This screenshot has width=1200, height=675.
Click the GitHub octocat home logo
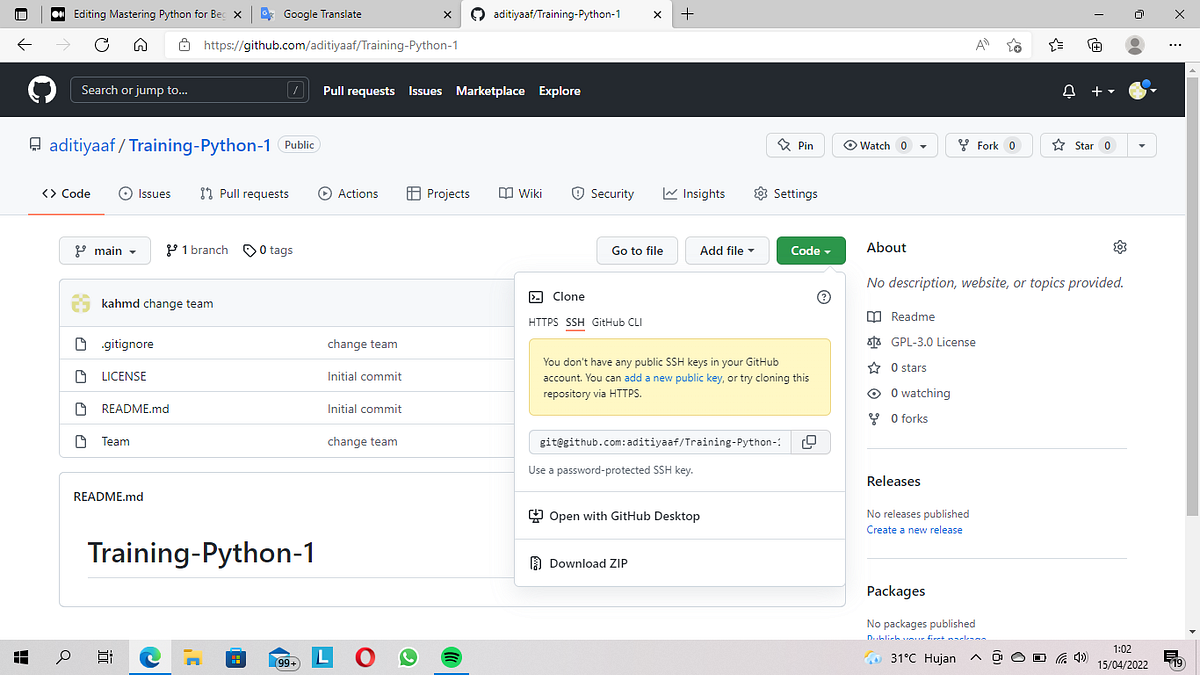(x=41, y=89)
